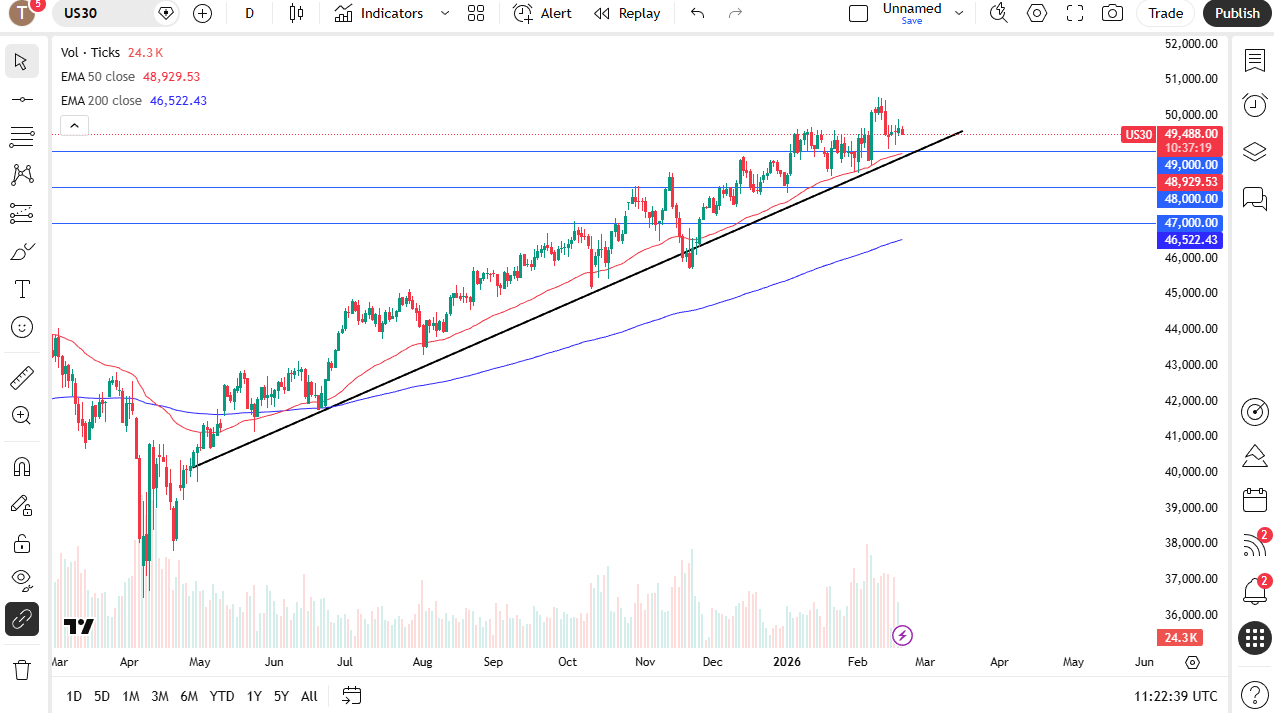Open the help center question mark
Image resolution: width=1274 pixels, height=713 pixels.
tap(1254, 694)
